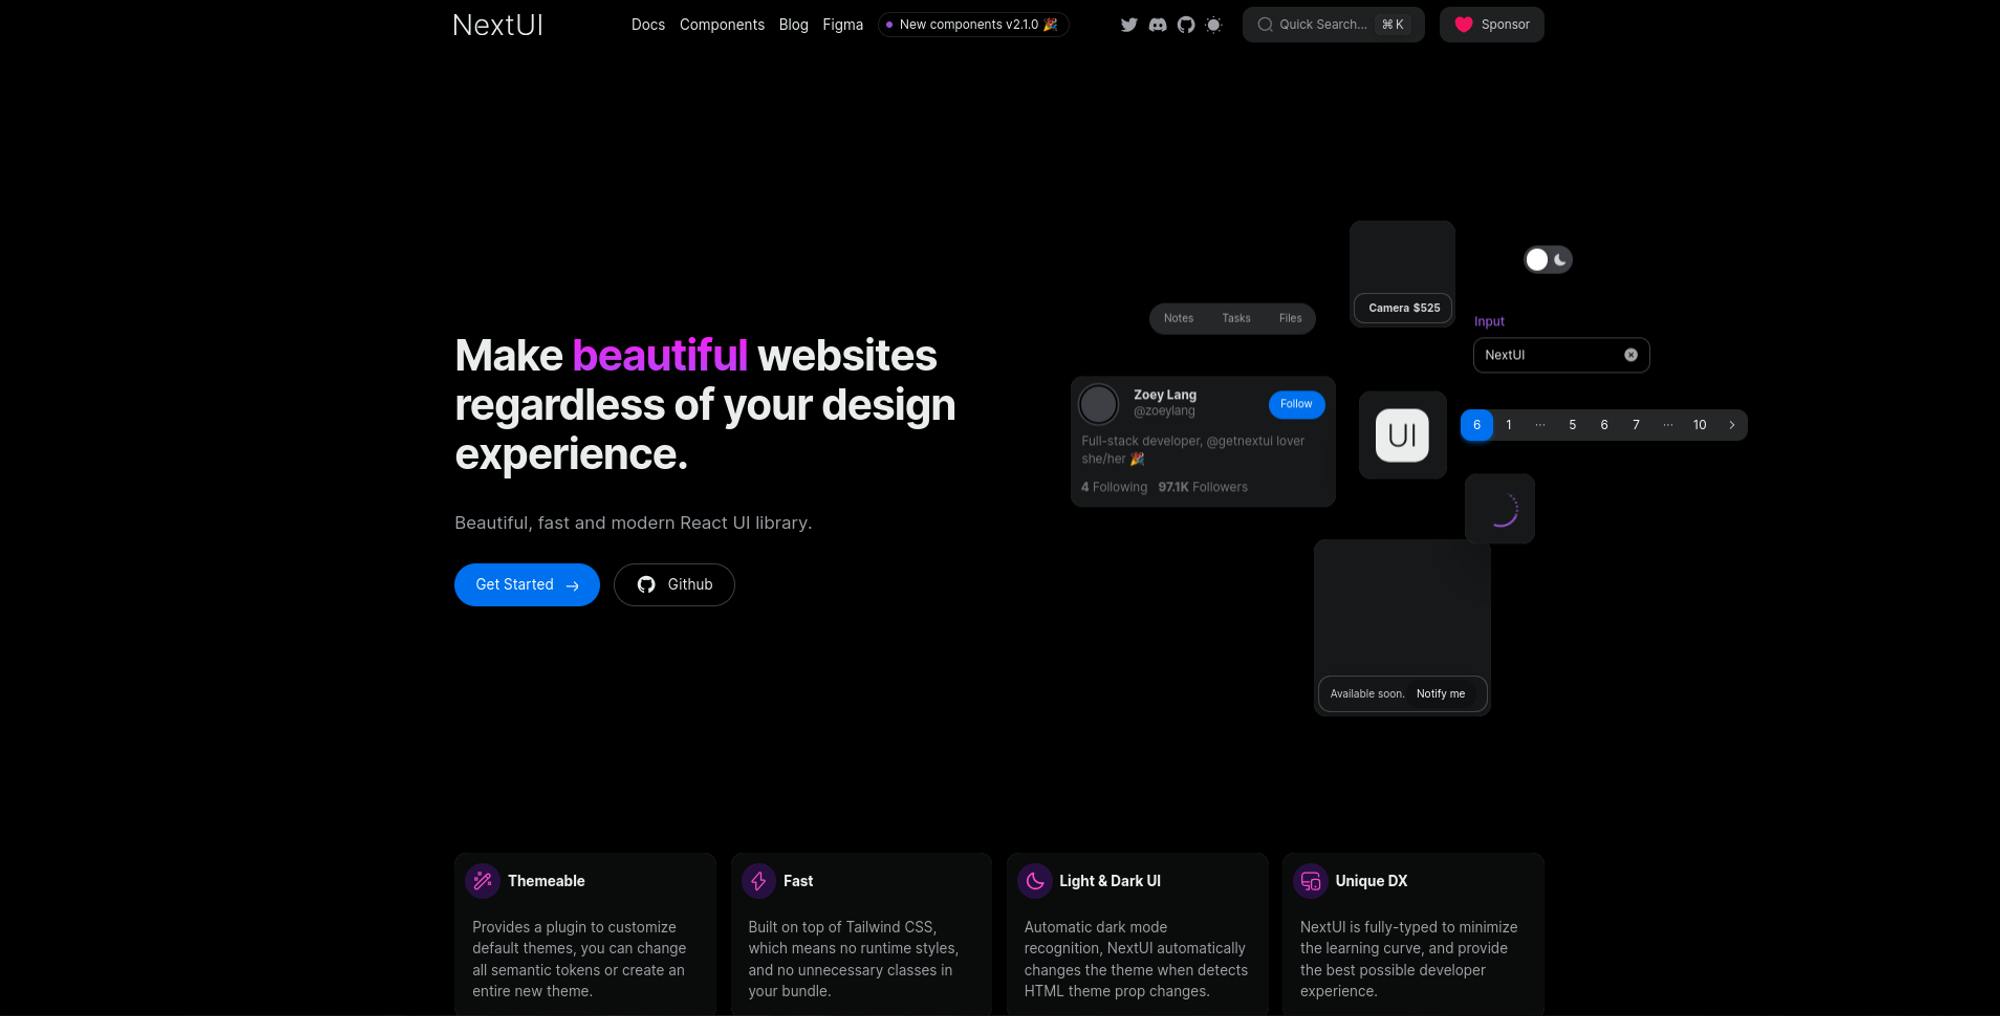The image size is (2000, 1016).
Task: Click the Sponsor button
Action: (x=1492, y=25)
